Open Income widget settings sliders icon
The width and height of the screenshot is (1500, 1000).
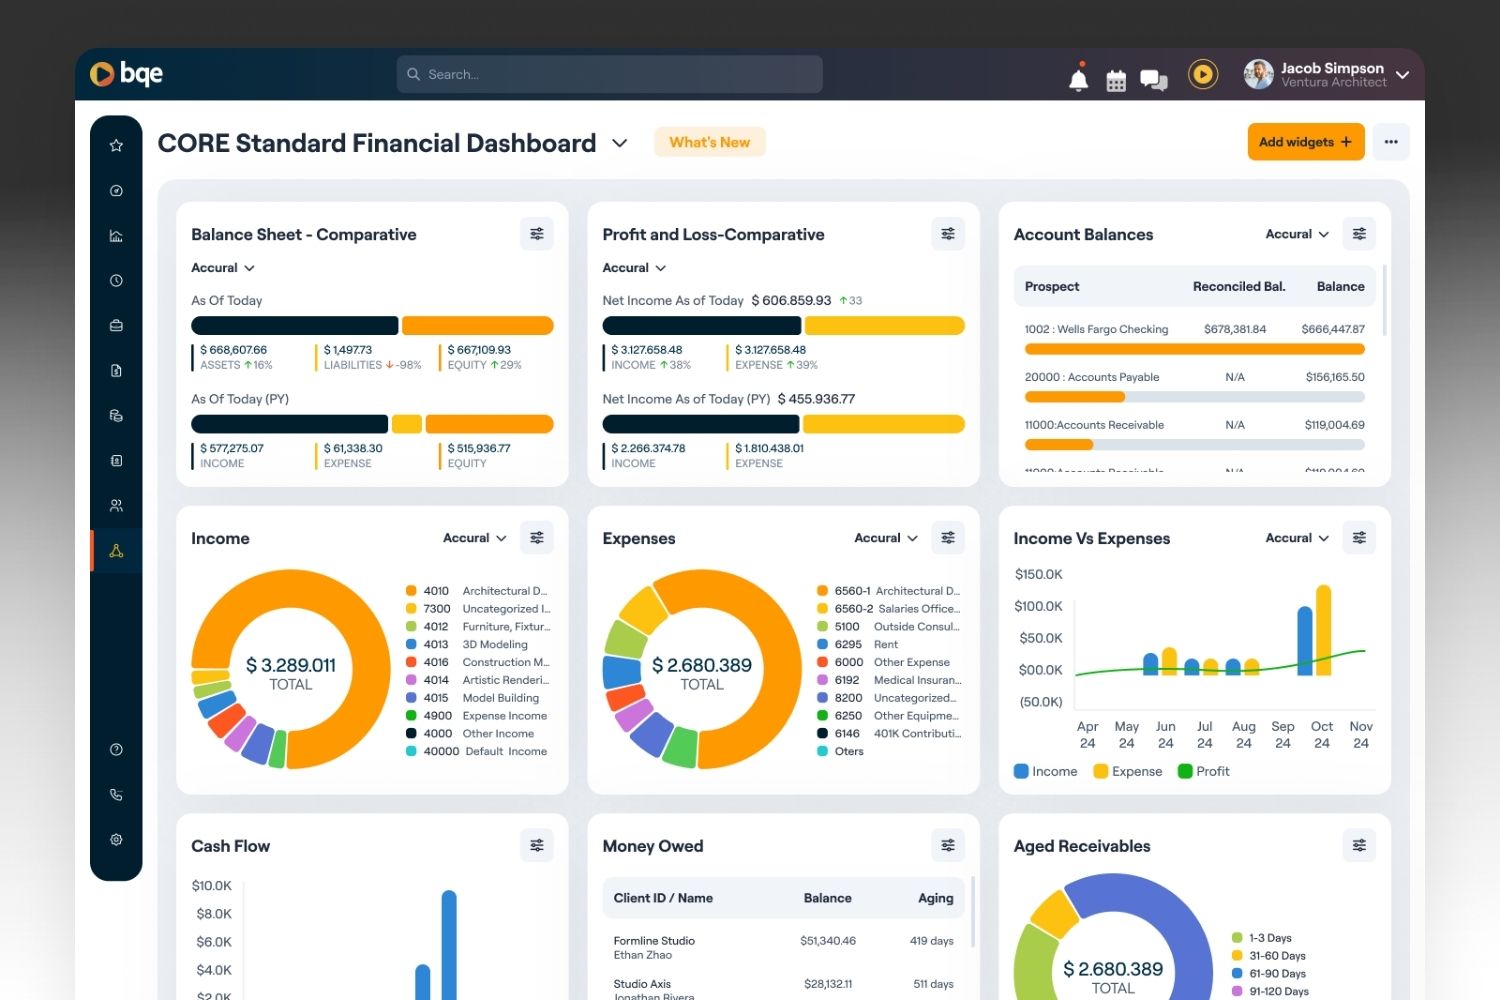pos(537,538)
